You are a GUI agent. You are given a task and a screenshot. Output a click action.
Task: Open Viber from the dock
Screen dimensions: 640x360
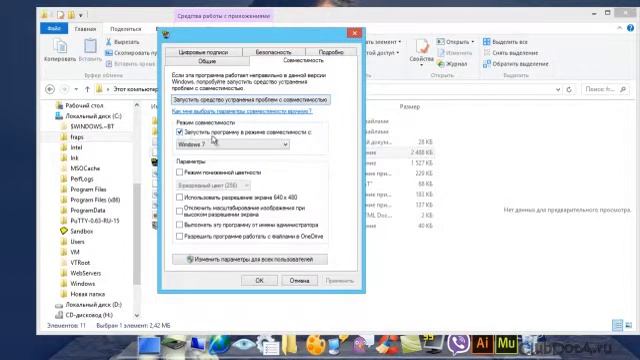tap(458, 344)
